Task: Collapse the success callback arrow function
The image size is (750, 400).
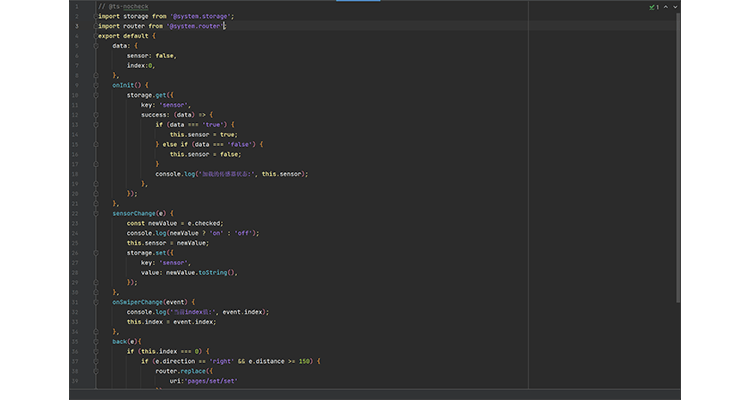Action: tap(95, 114)
